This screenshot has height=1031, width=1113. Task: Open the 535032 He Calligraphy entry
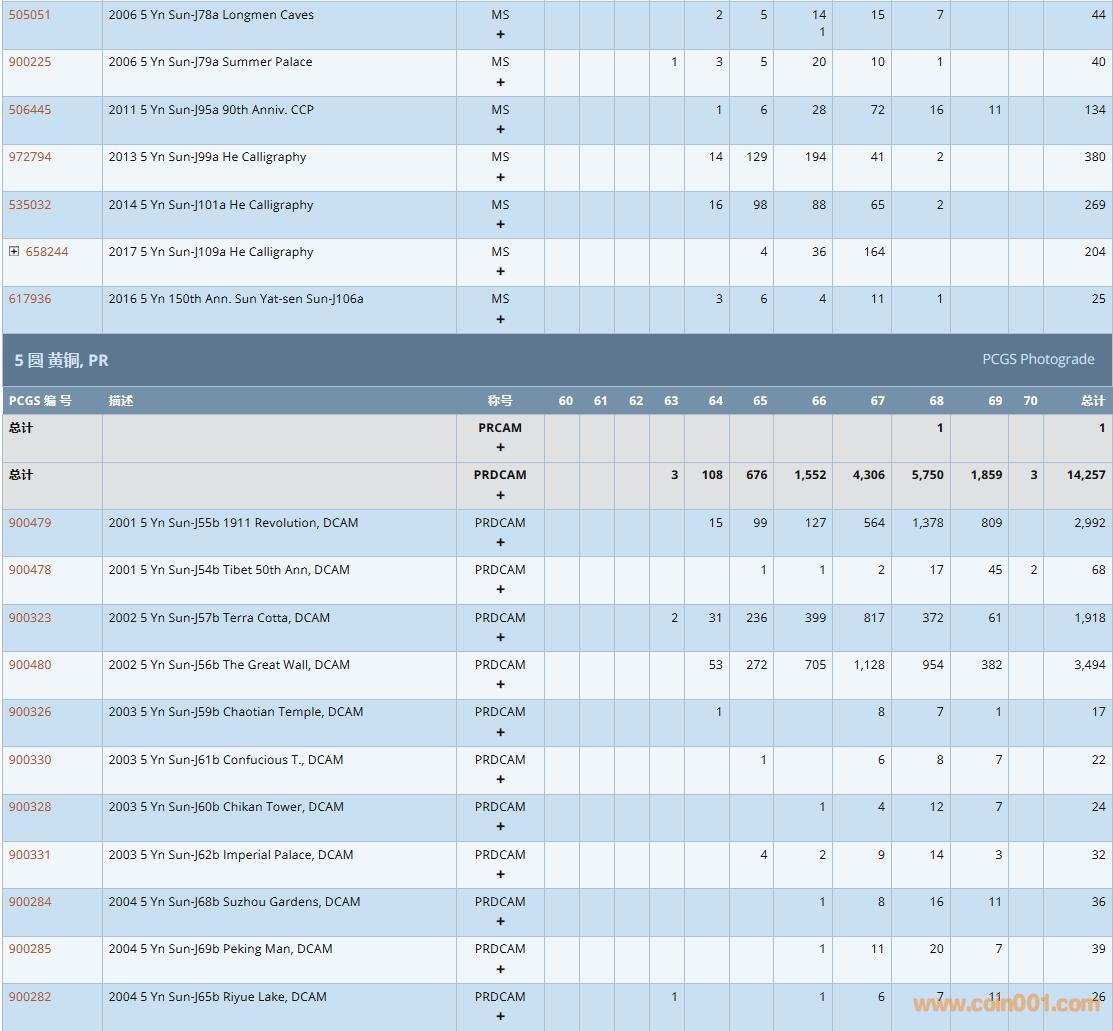pos(30,205)
